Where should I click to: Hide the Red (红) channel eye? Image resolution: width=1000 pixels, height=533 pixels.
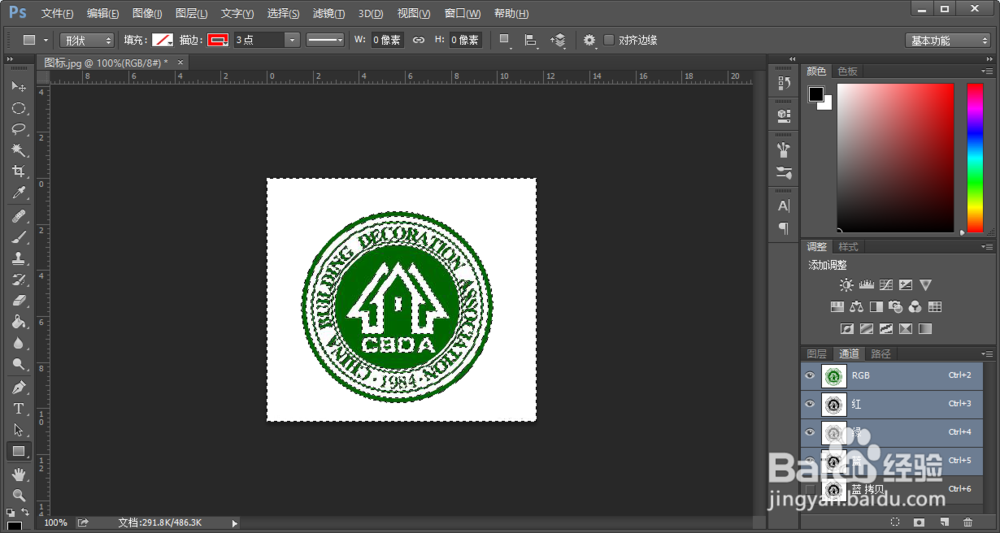[810, 404]
